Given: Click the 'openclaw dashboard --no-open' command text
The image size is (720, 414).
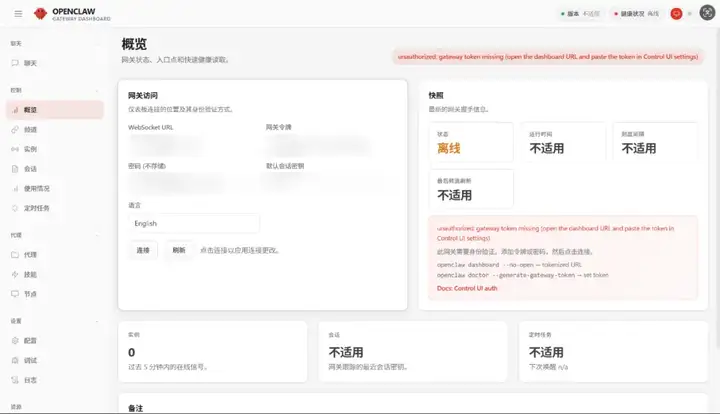Looking at the screenshot, I should tap(487, 265).
